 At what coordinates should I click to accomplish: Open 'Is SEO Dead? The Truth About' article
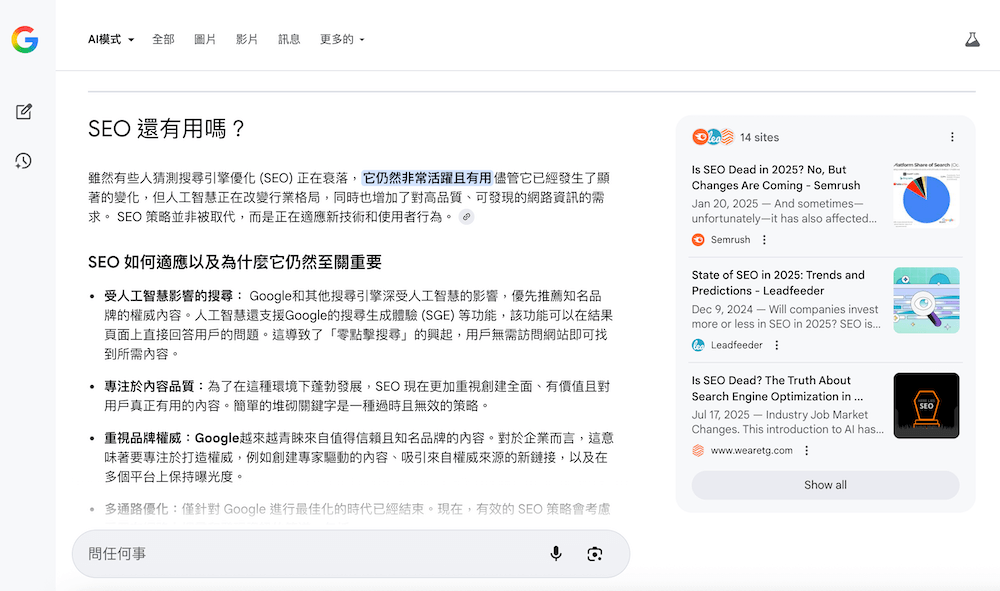click(x=777, y=388)
